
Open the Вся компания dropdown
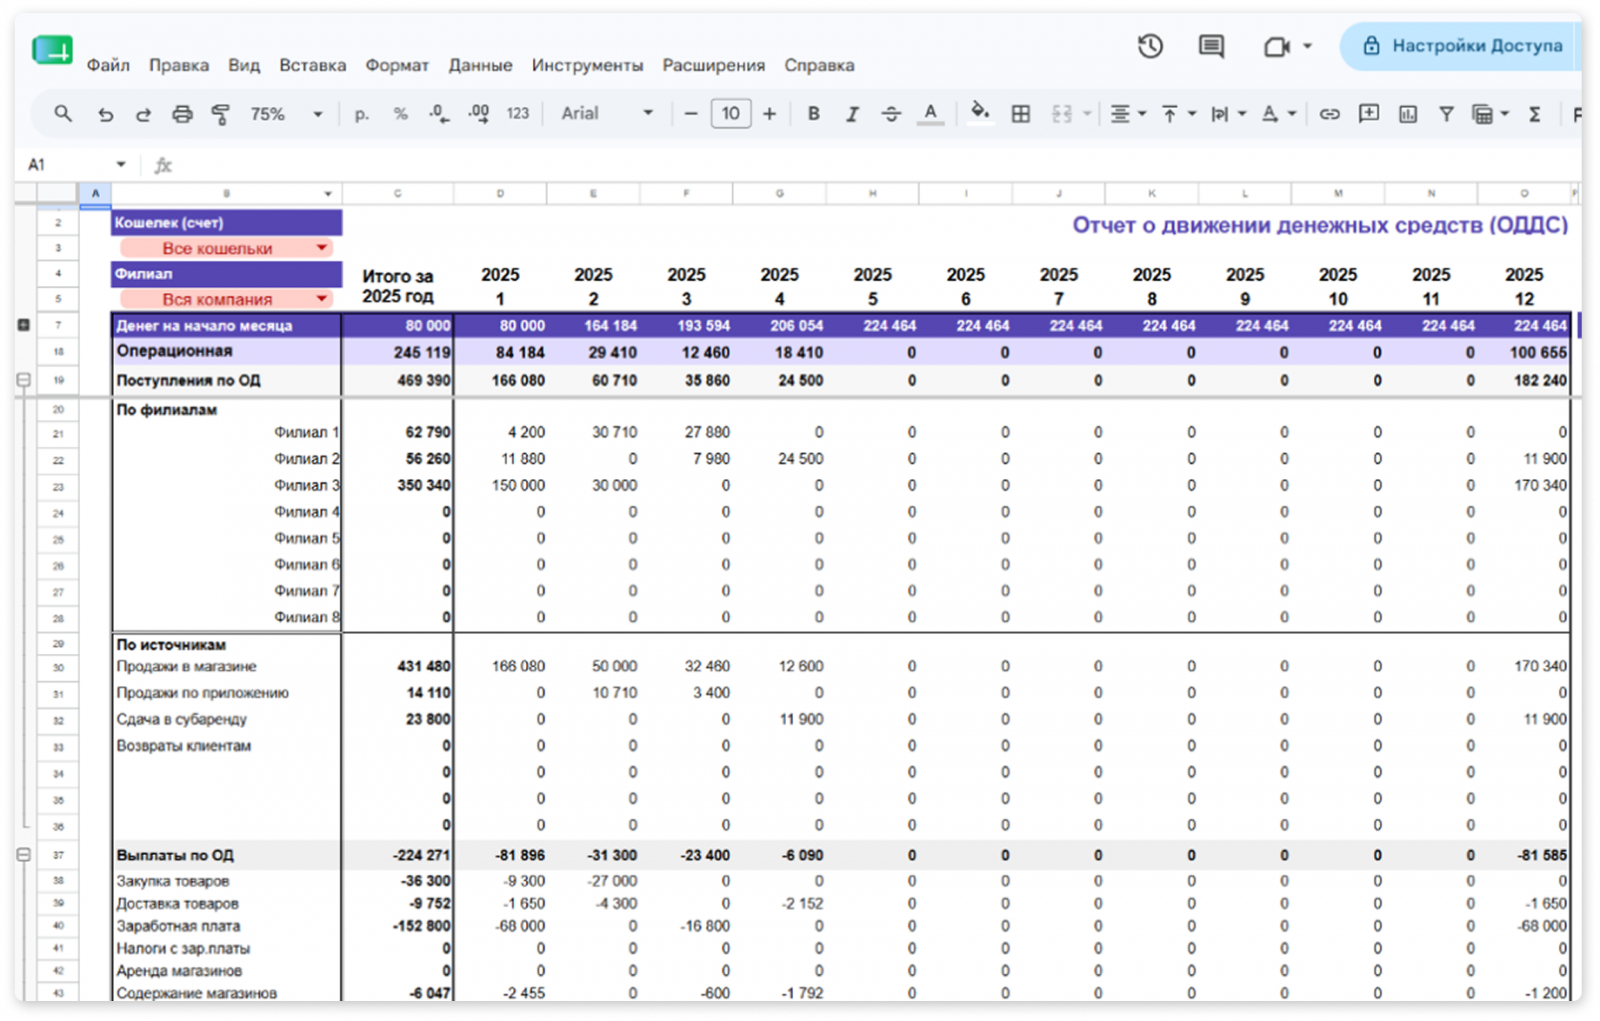pos(226,299)
